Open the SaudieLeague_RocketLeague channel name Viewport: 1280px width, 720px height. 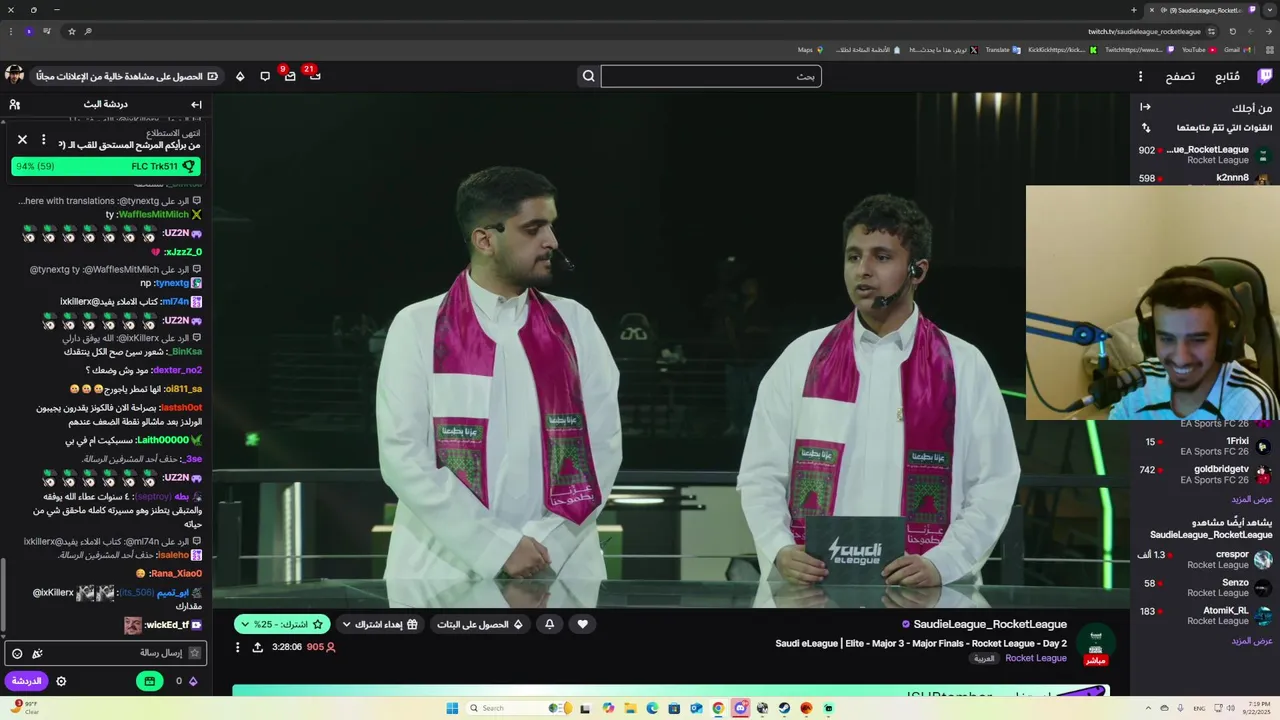pos(989,624)
